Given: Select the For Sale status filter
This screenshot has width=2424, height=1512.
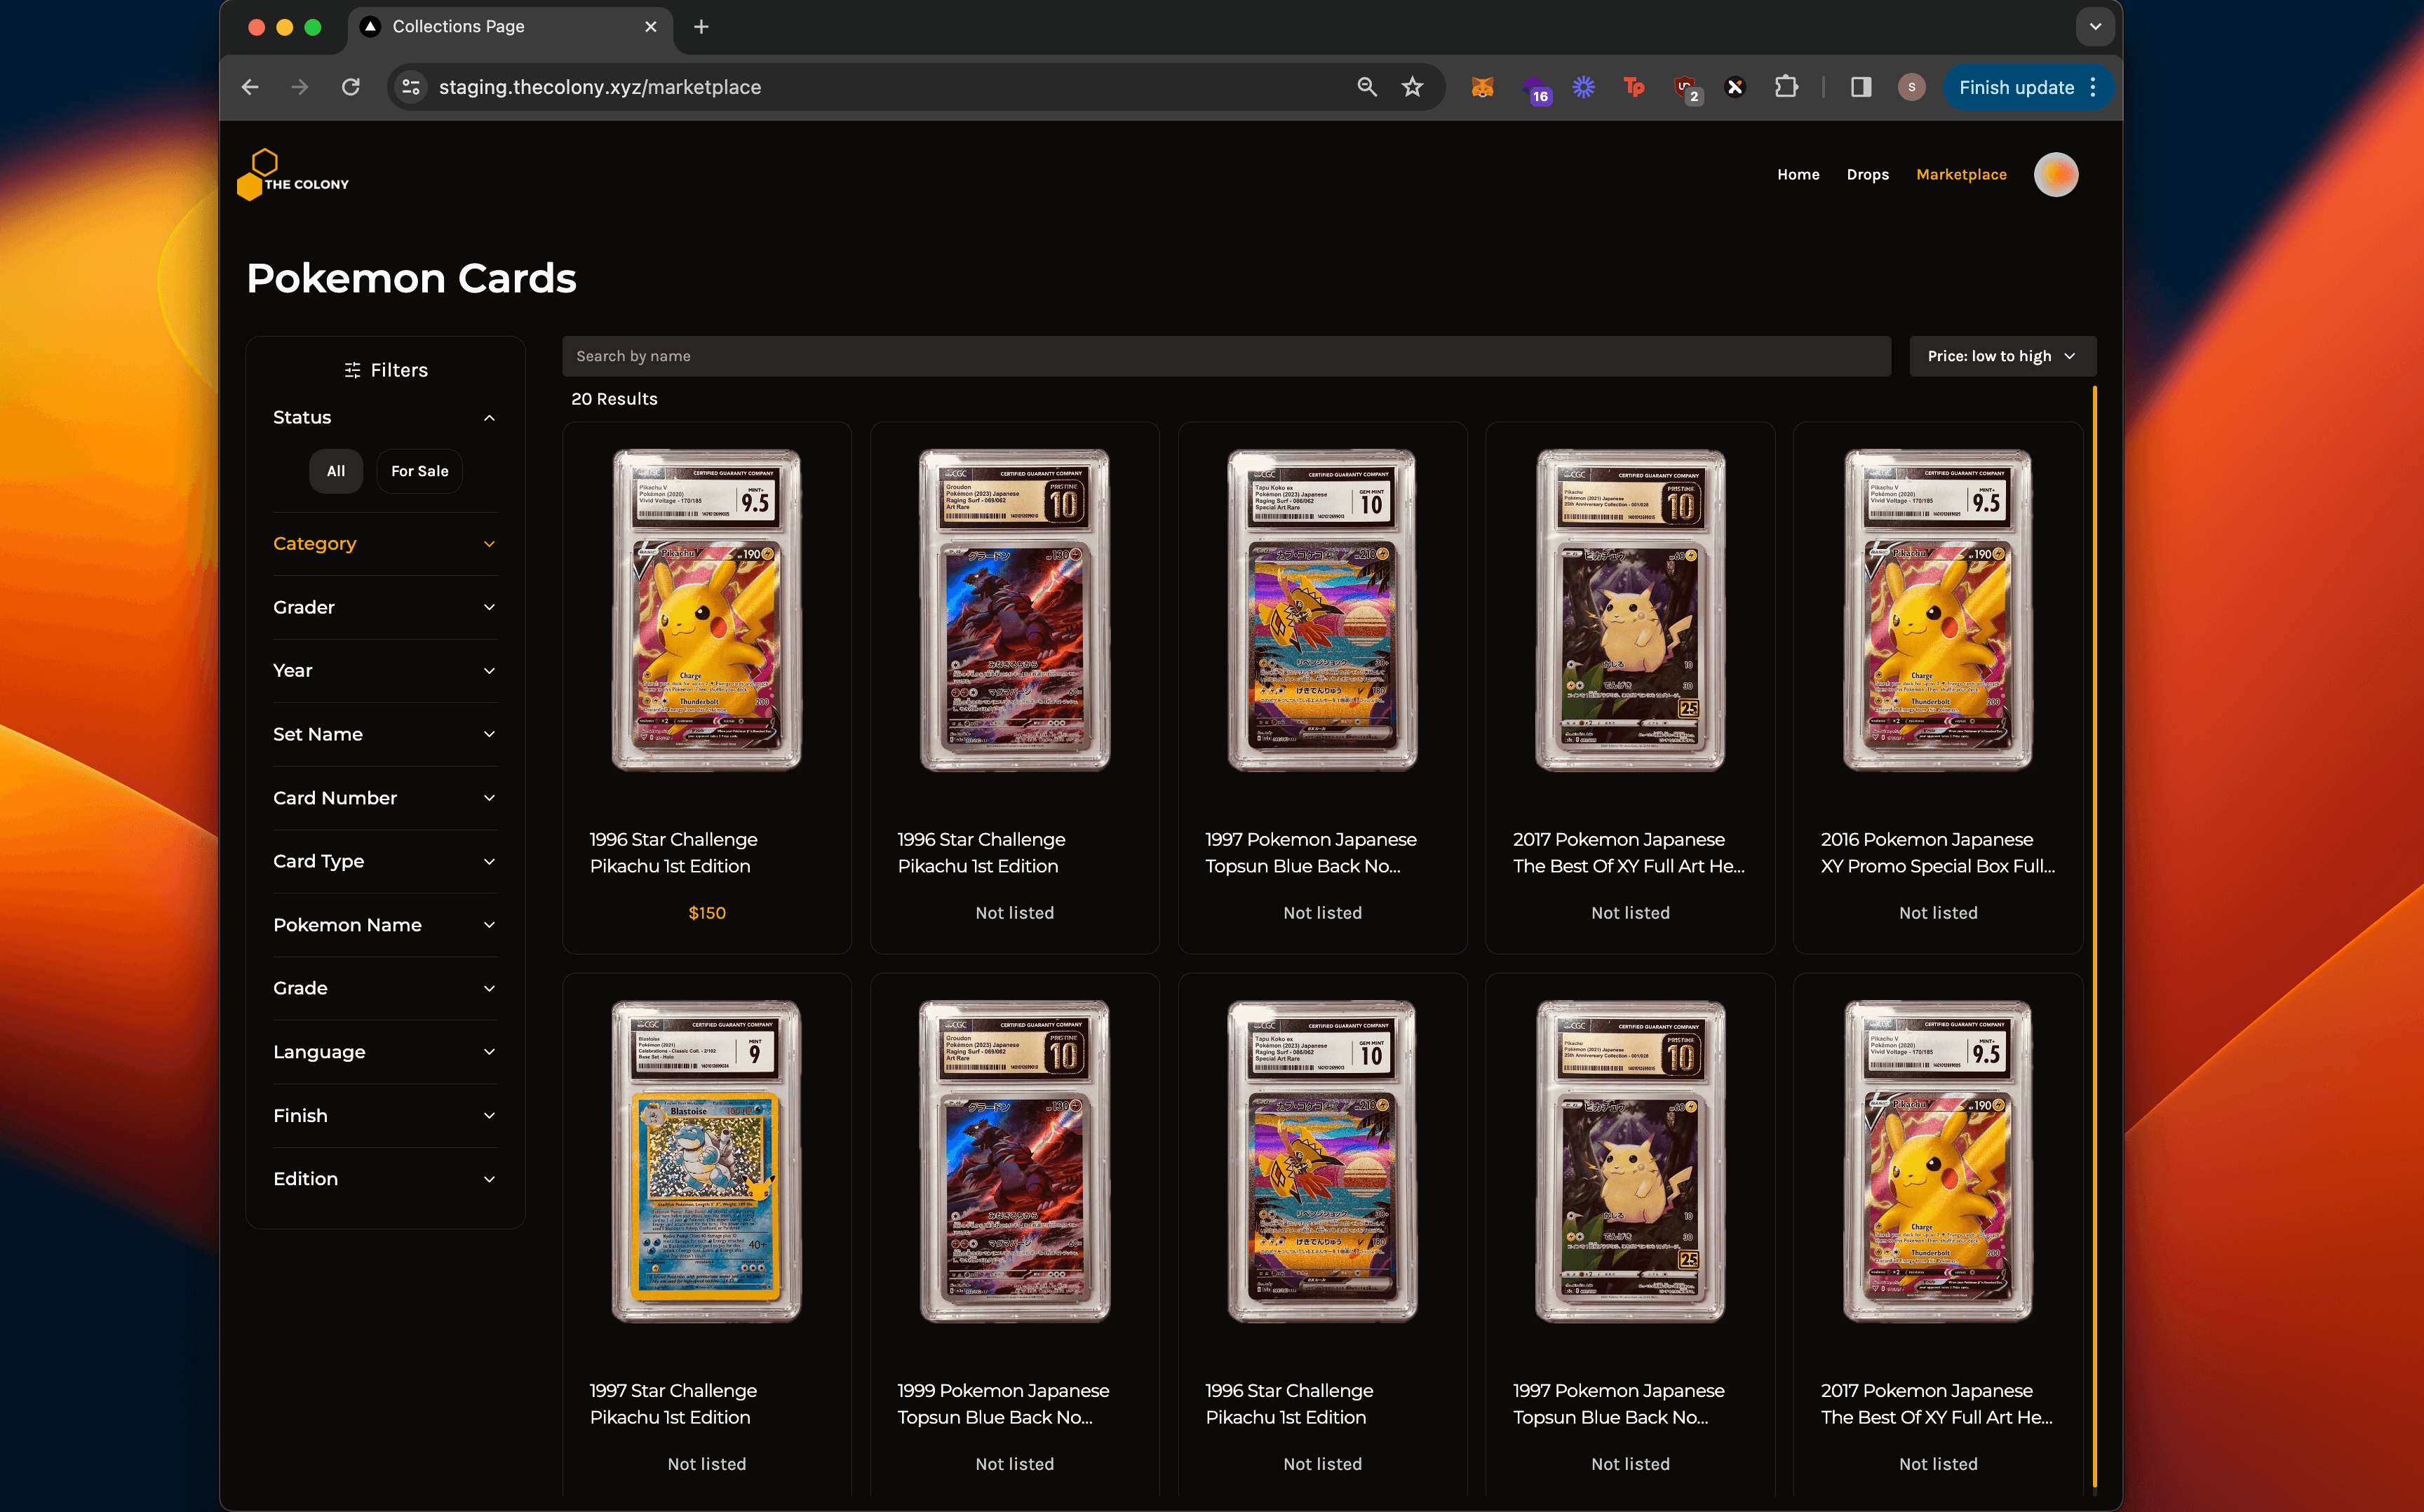Looking at the screenshot, I should pos(420,471).
